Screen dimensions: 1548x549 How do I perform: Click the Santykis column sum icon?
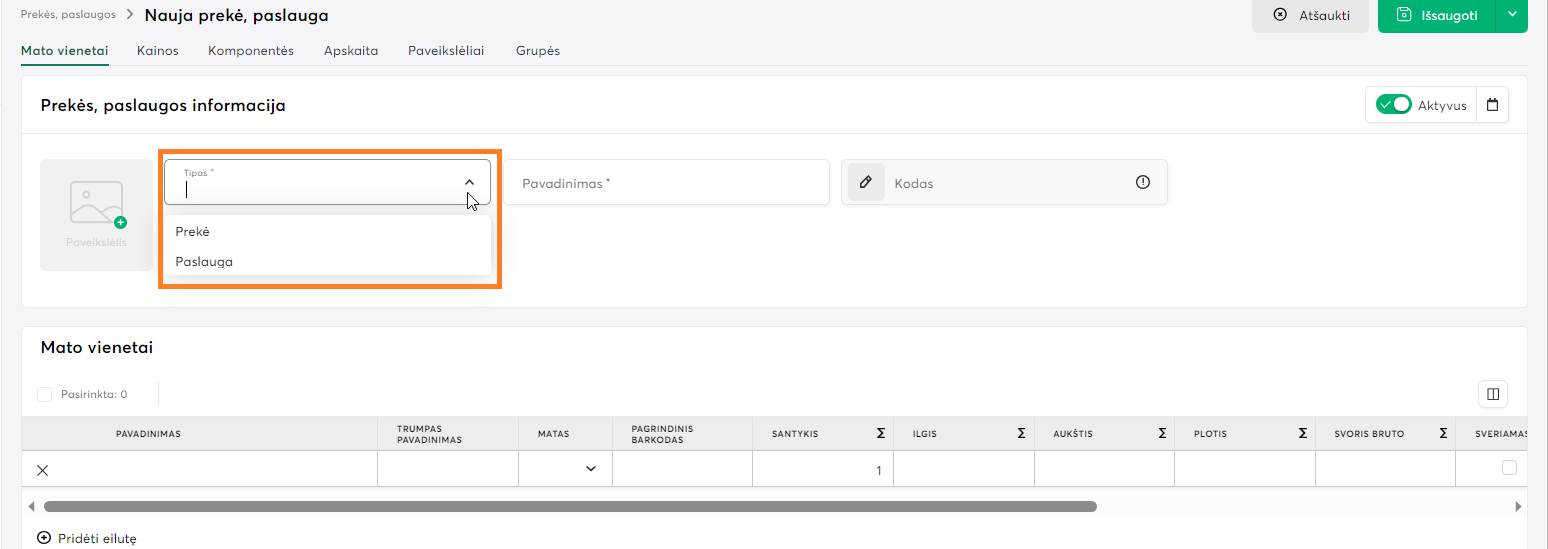(880, 434)
